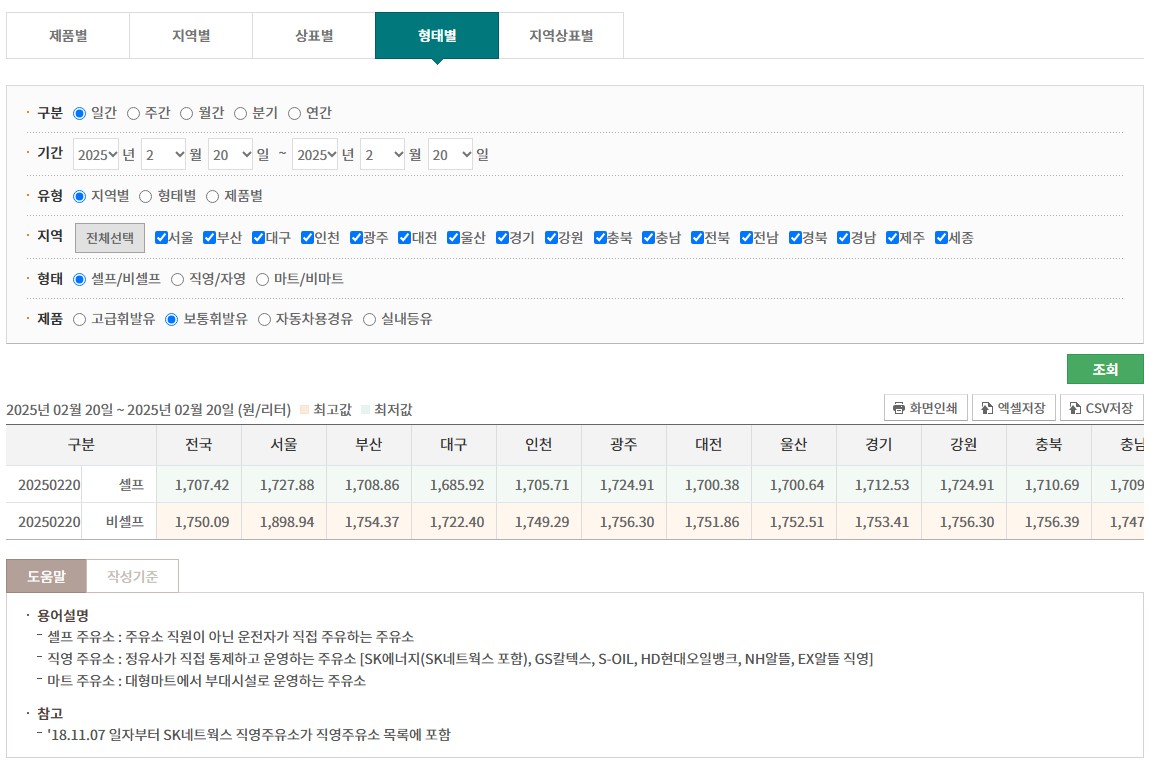Open end year dropdown
The height and width of the screenshot is (773, 1158).
[315, 154]
